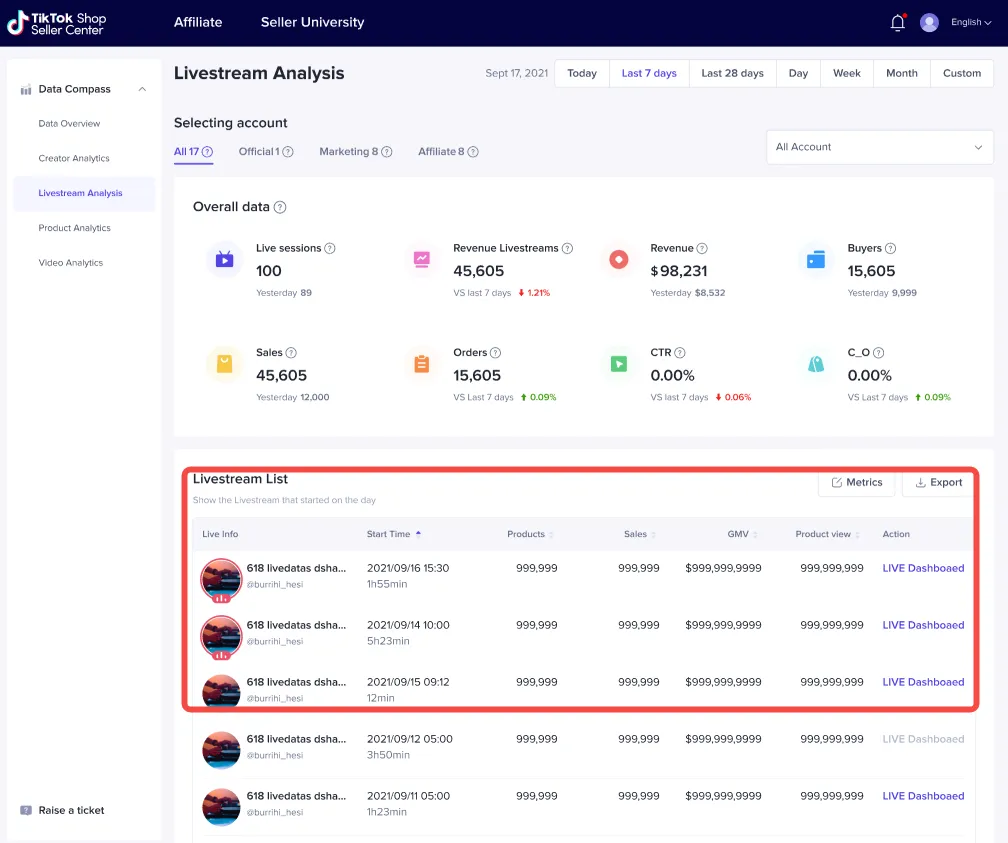Click the info icon beside Revenue Livestreams
The width and height of the screenshot is (1008, 843).
point(567,248)
